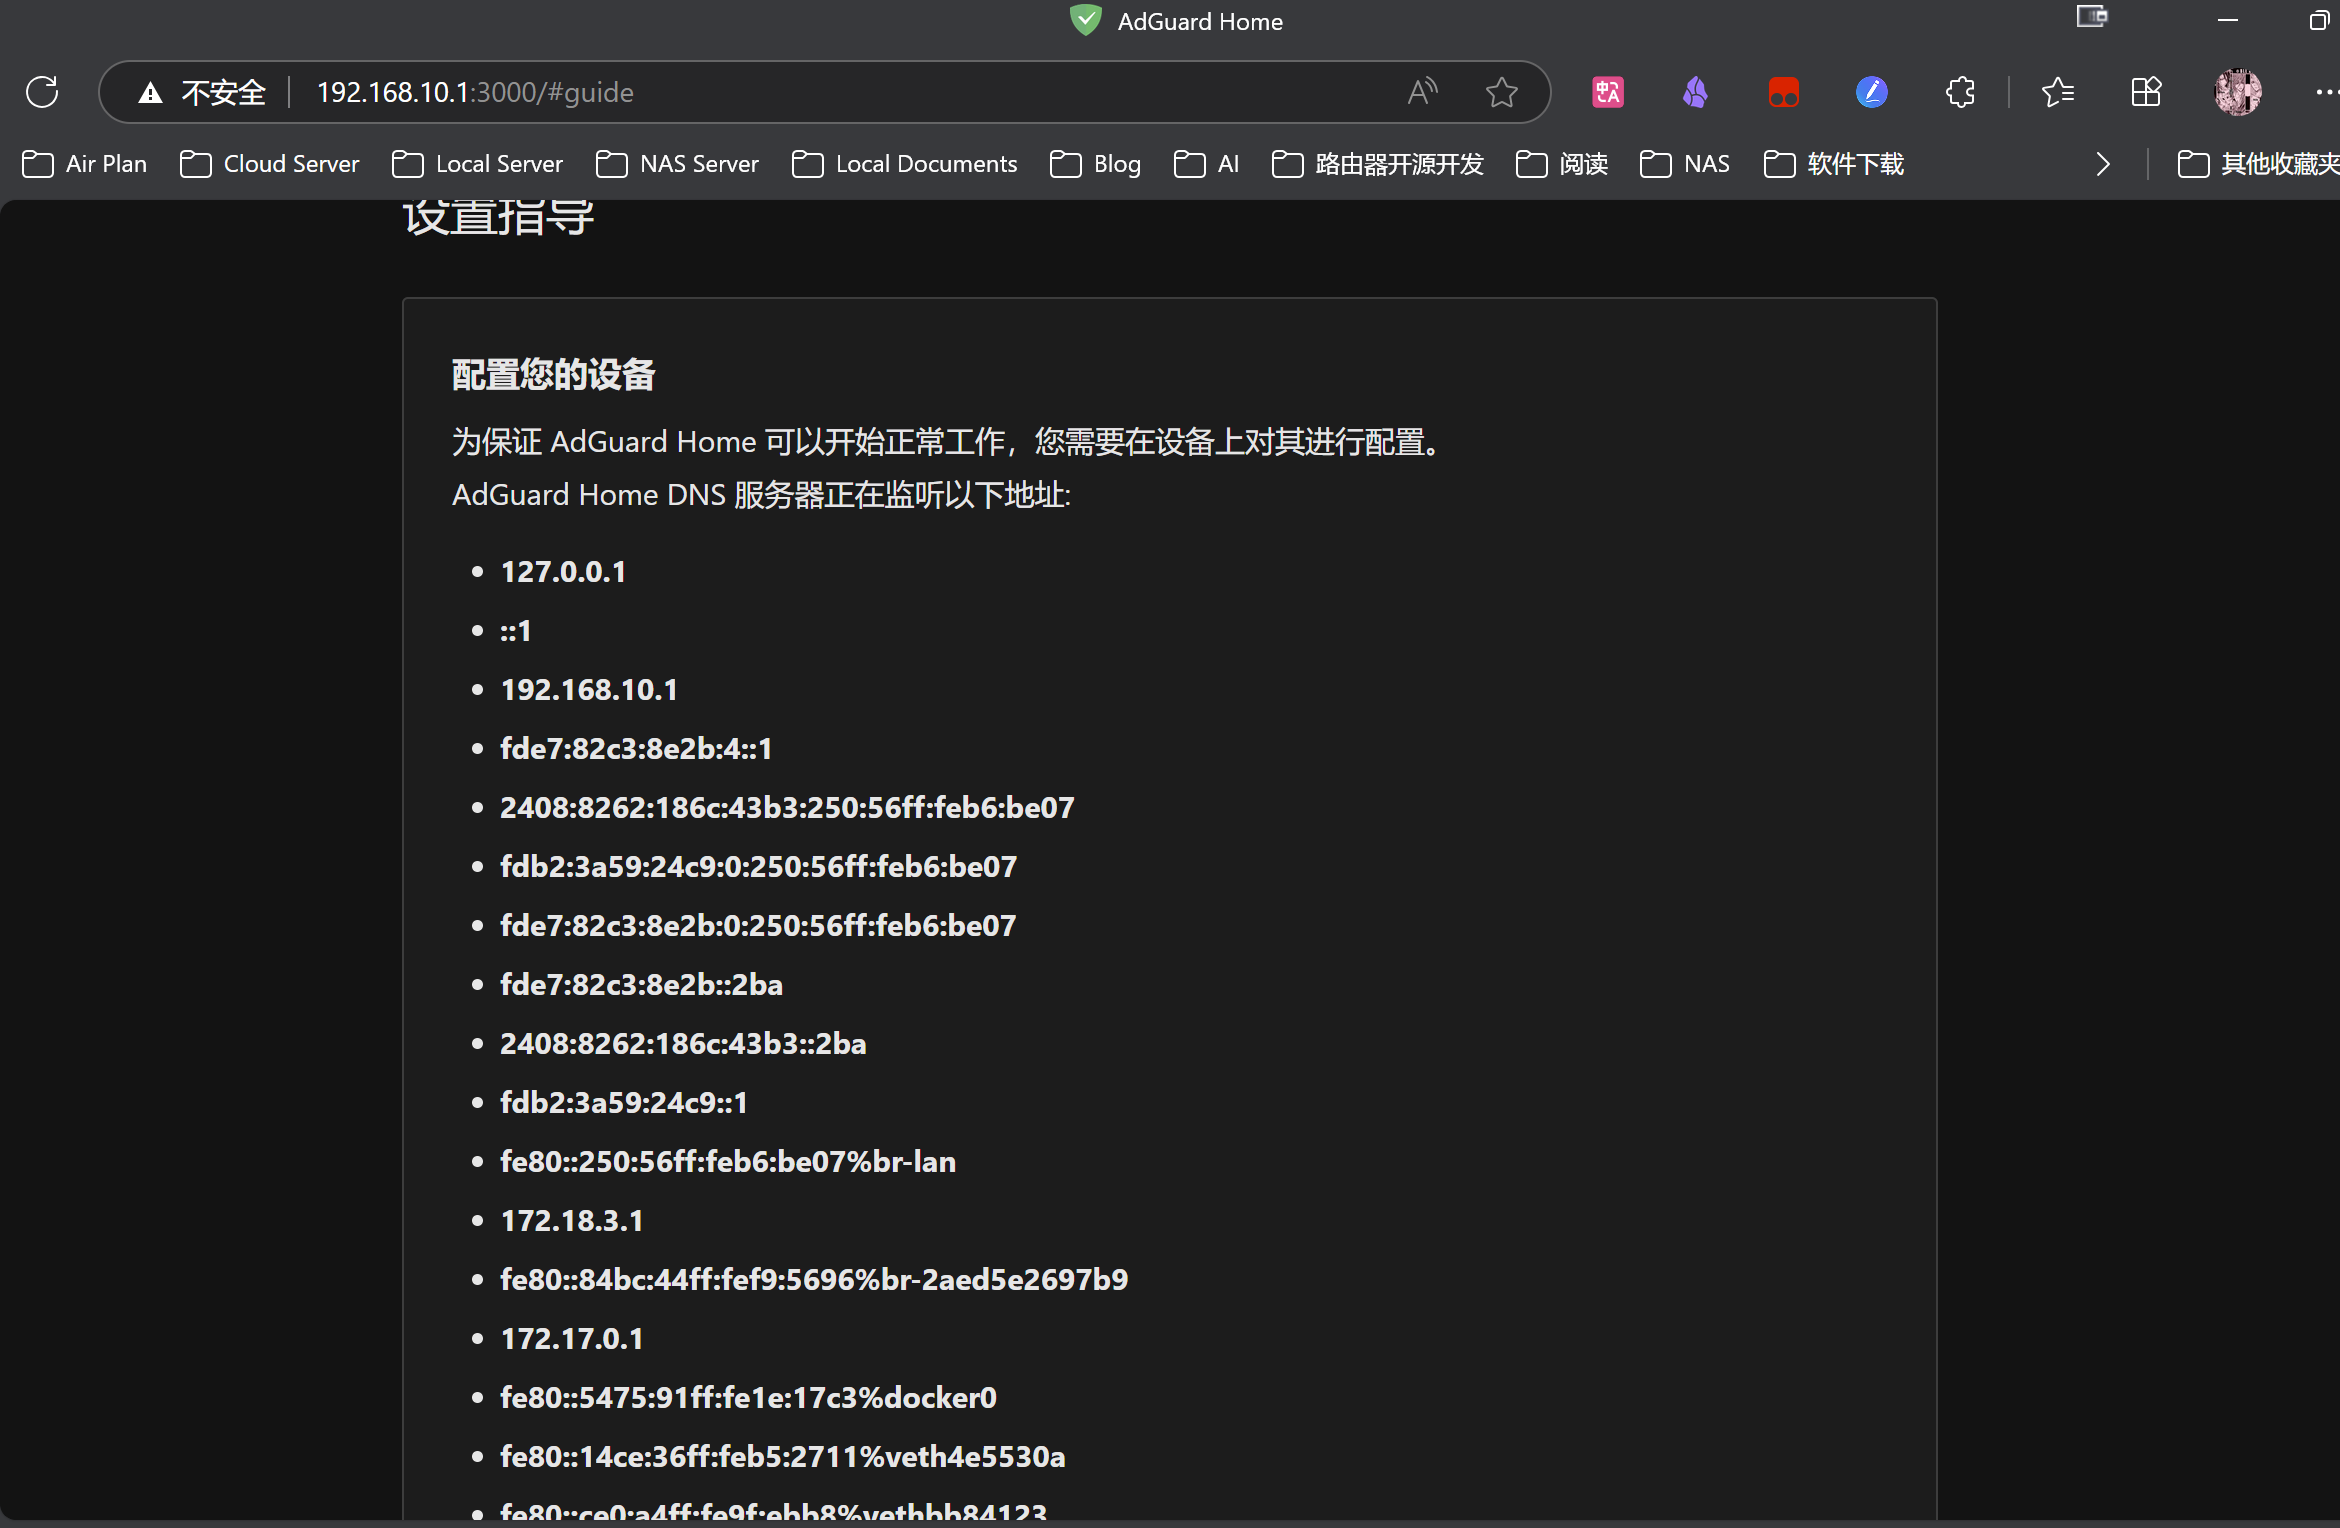Open the AI bookmarks folder

click(x=1206, y=164)
